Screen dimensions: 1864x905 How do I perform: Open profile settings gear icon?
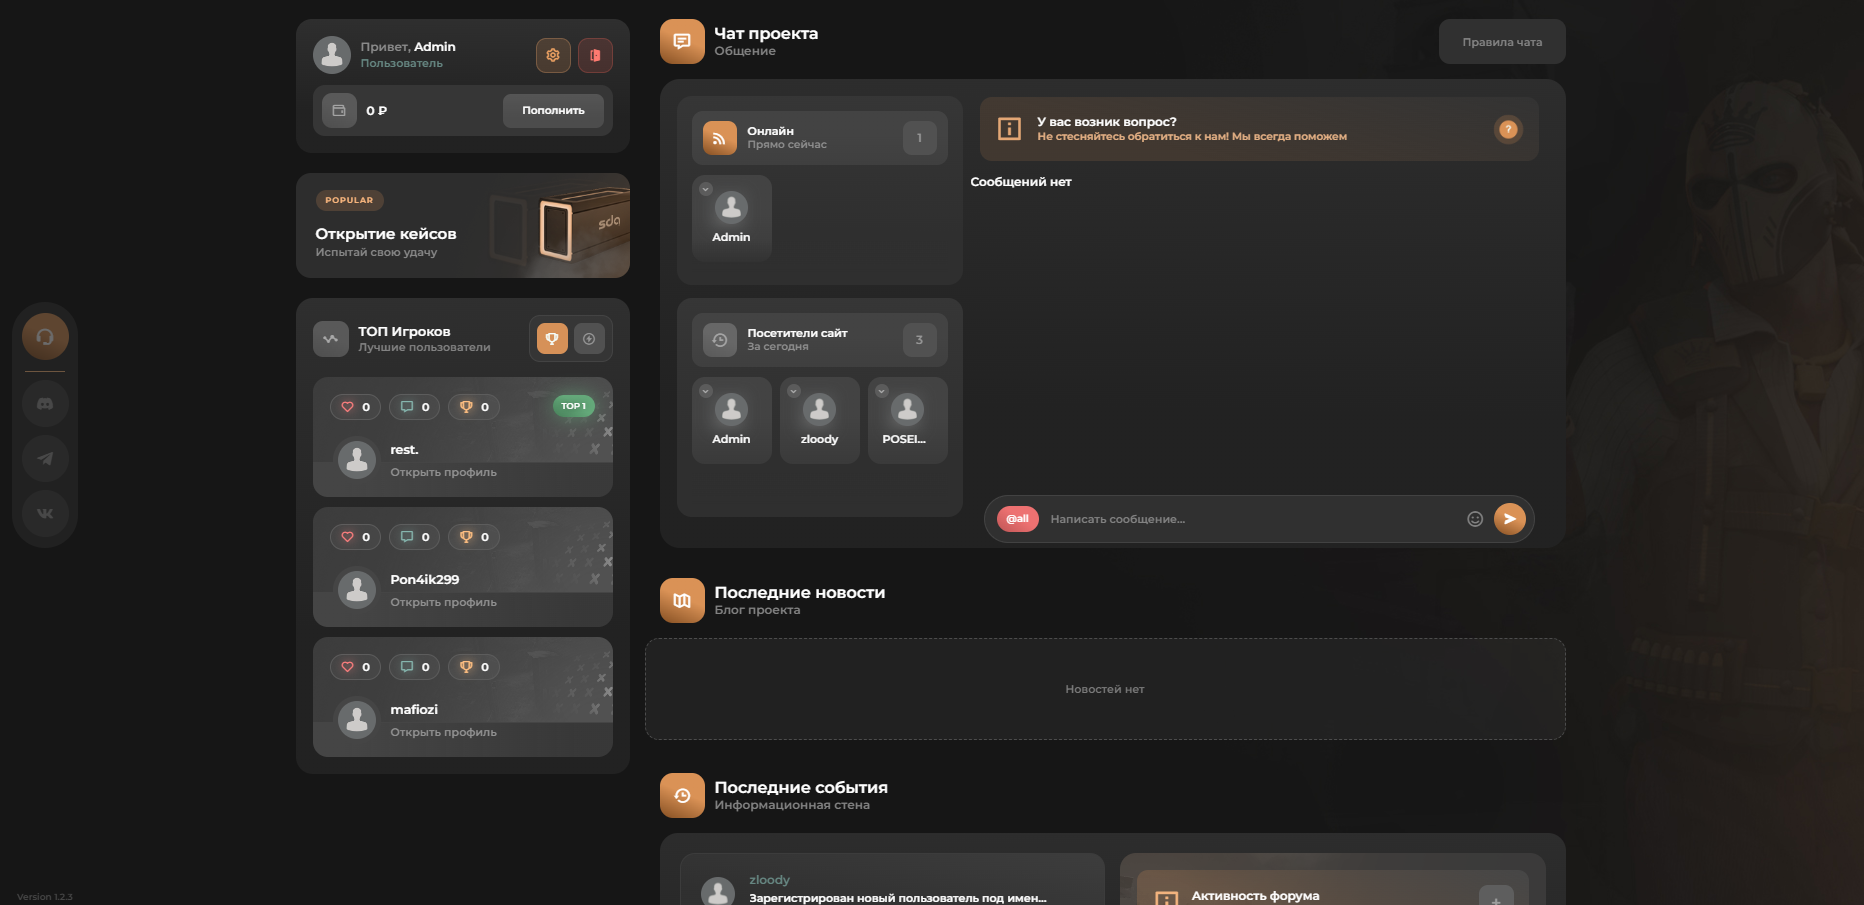point(553,55)
